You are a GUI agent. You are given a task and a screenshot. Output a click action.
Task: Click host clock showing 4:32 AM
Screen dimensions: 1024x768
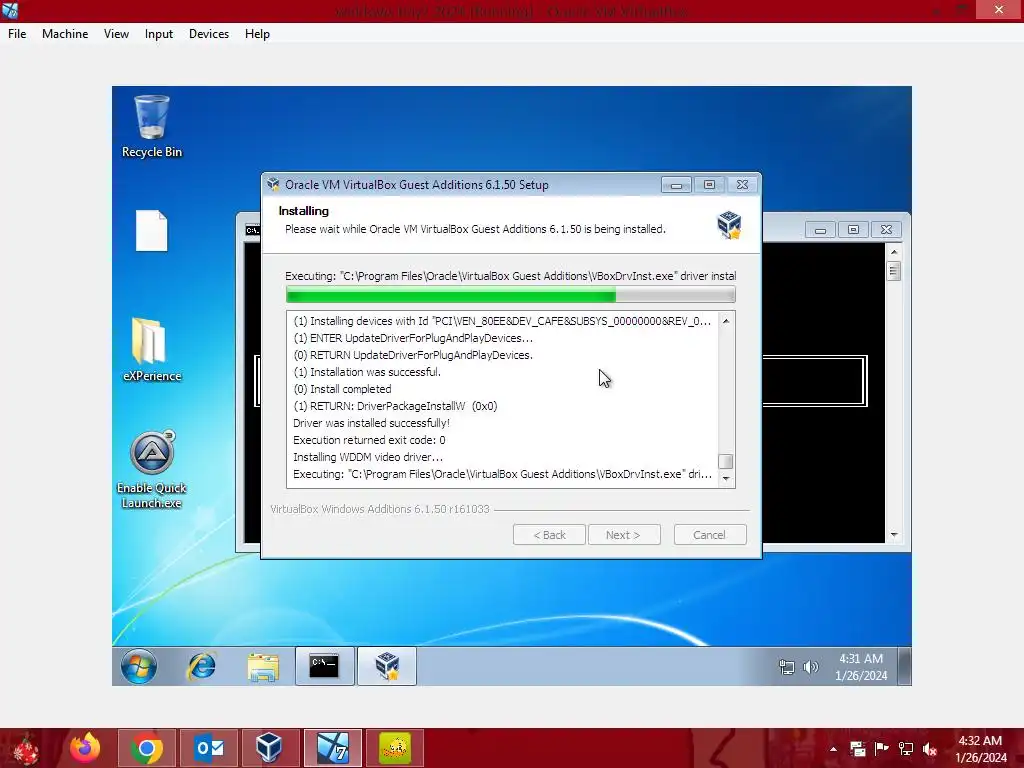(980, 749)
